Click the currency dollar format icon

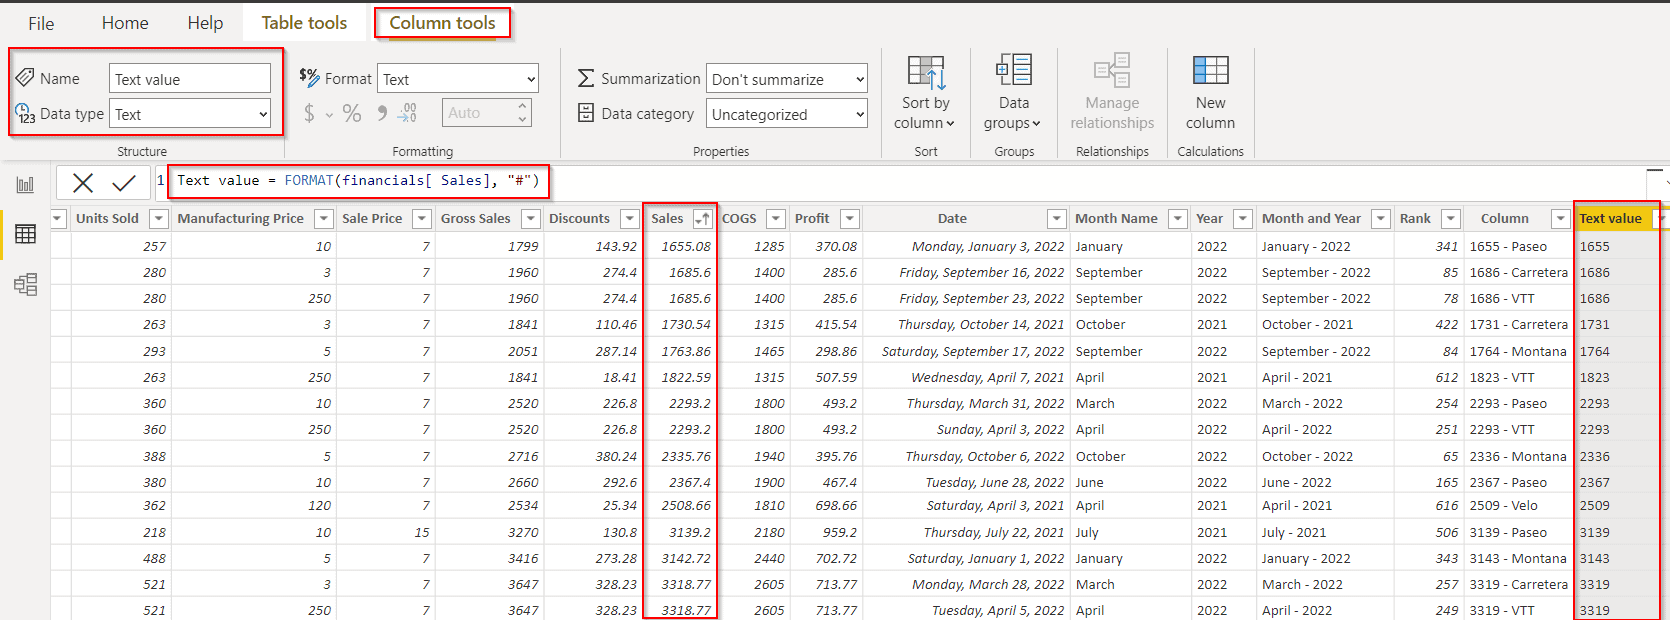point(309,114)
